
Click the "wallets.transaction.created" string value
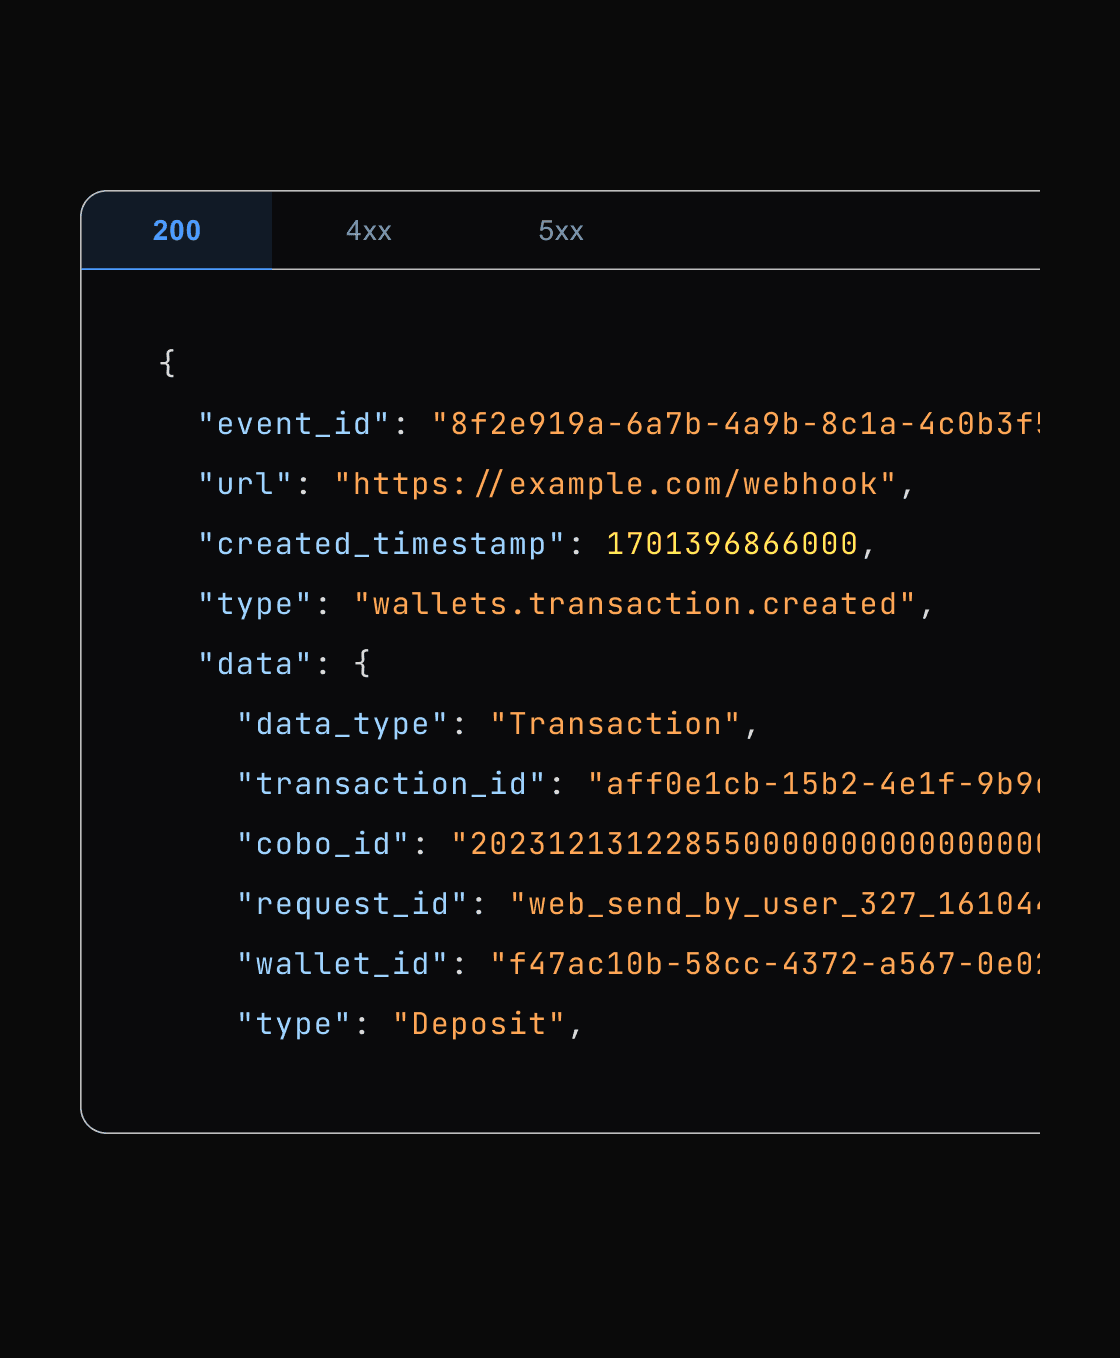635,604
